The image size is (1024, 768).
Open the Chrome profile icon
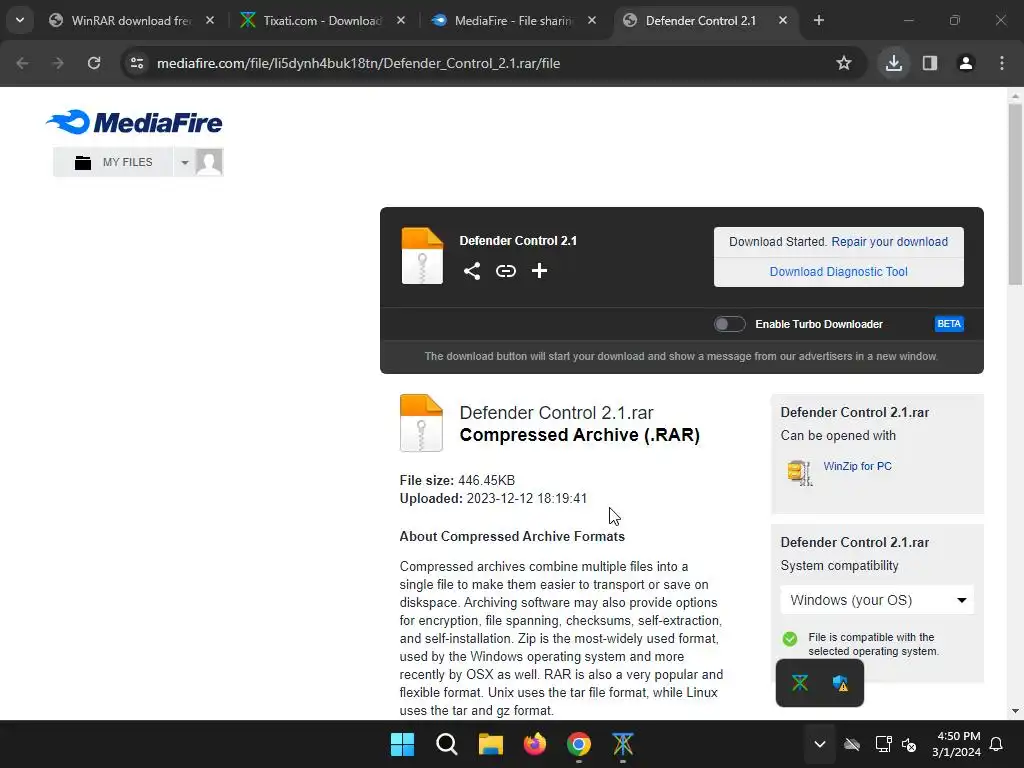[x=966, y=63]
